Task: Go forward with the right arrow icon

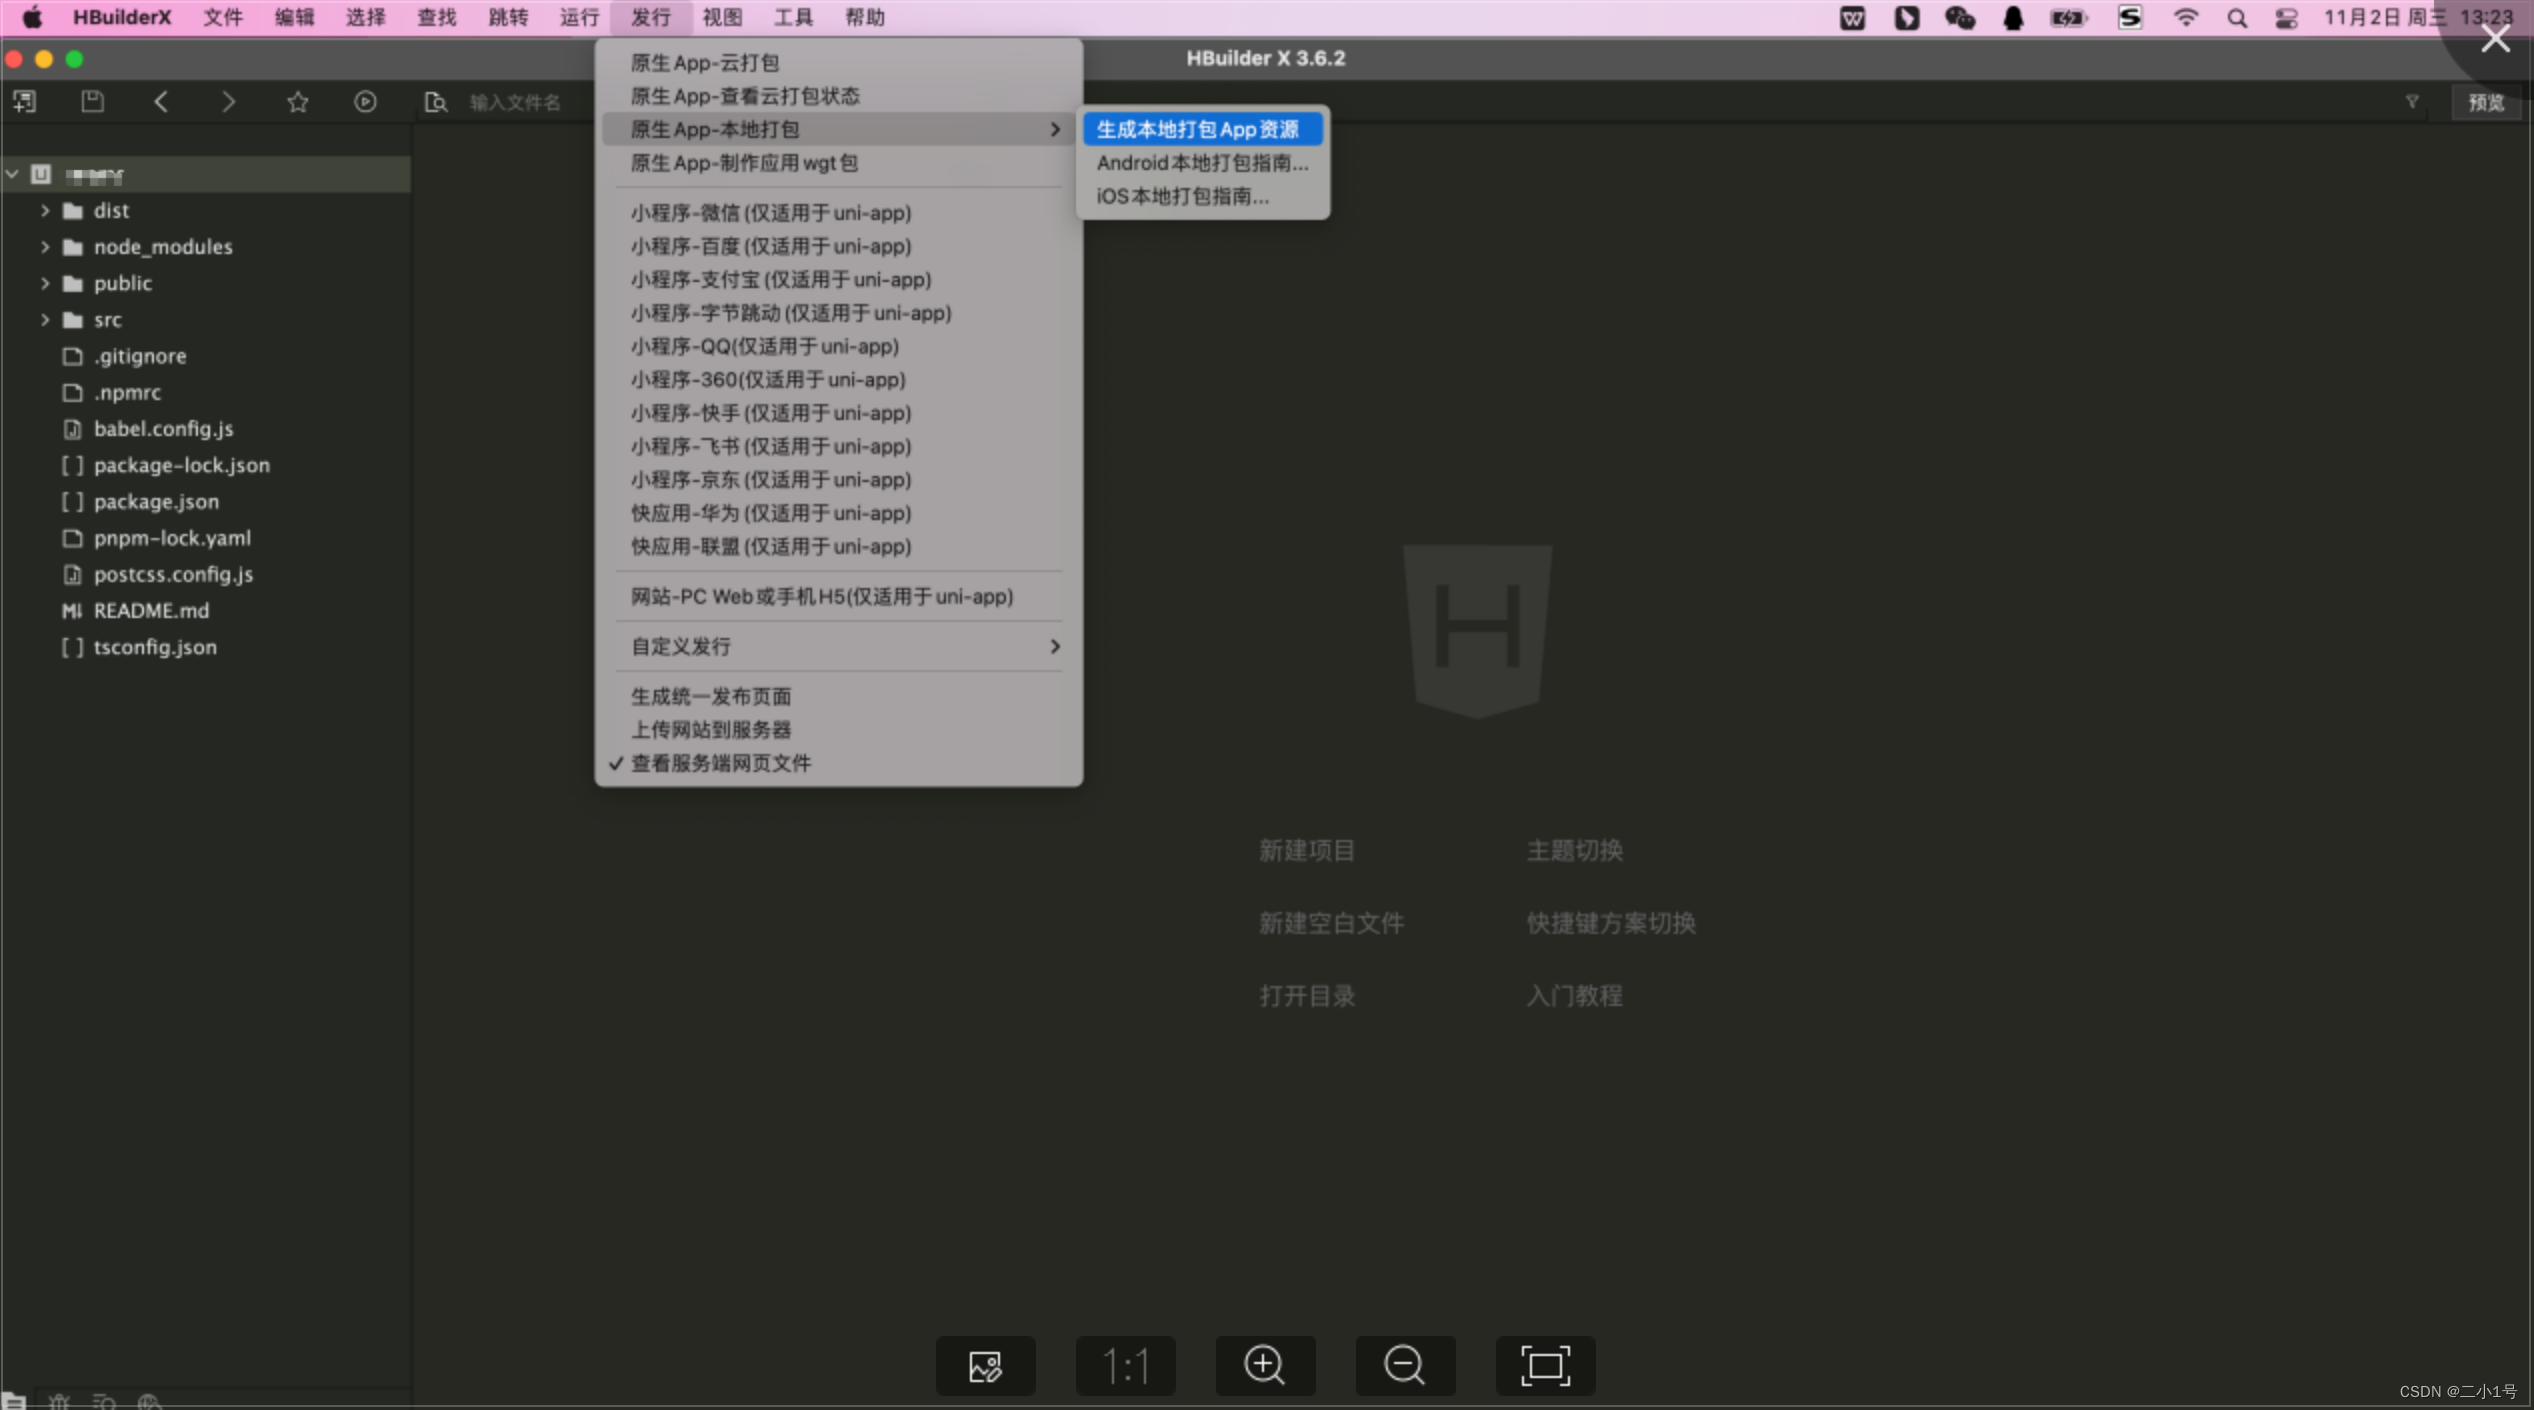Action: click(x=229, y=101)
